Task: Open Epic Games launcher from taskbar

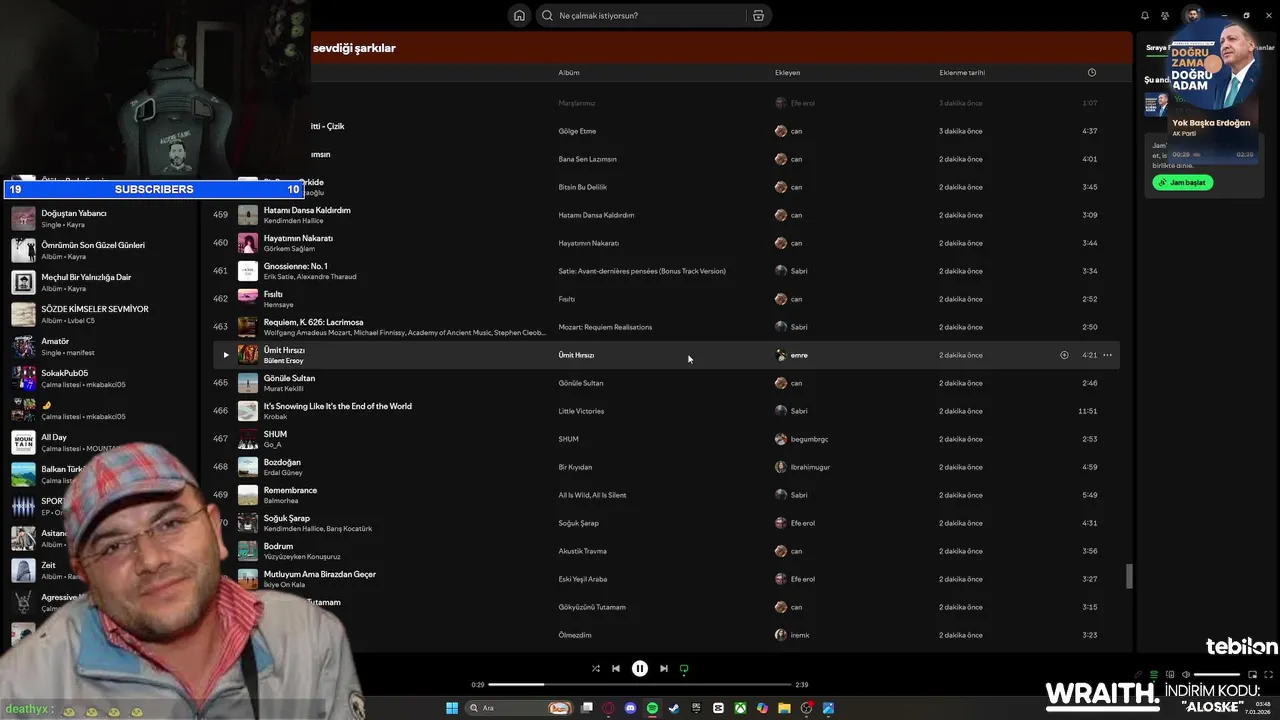Action: click(696, 708)
